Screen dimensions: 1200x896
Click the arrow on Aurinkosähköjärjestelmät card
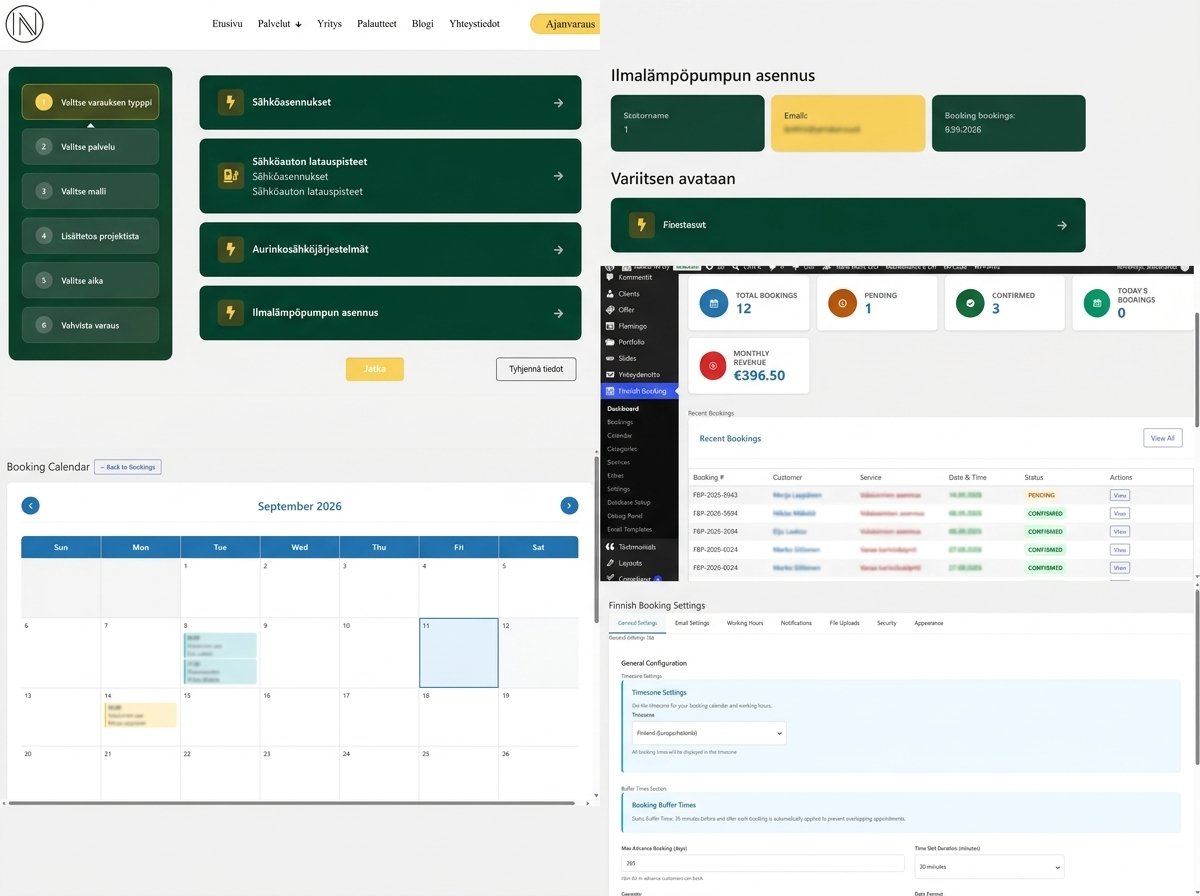(558, 250)
